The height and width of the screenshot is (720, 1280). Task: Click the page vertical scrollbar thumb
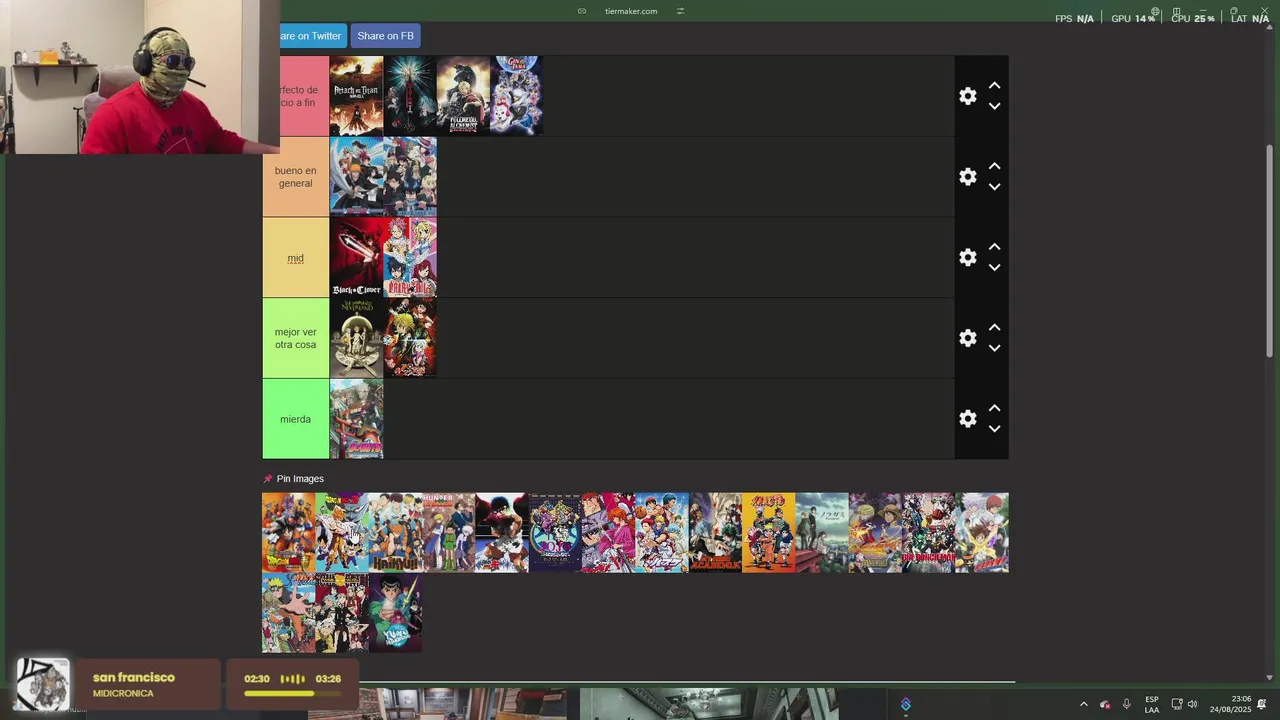click(1270, 250)
